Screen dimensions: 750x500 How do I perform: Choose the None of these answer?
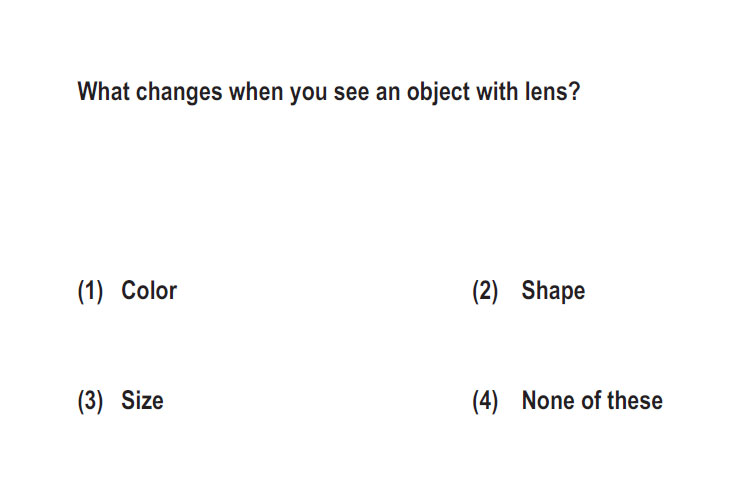[592, 400]
